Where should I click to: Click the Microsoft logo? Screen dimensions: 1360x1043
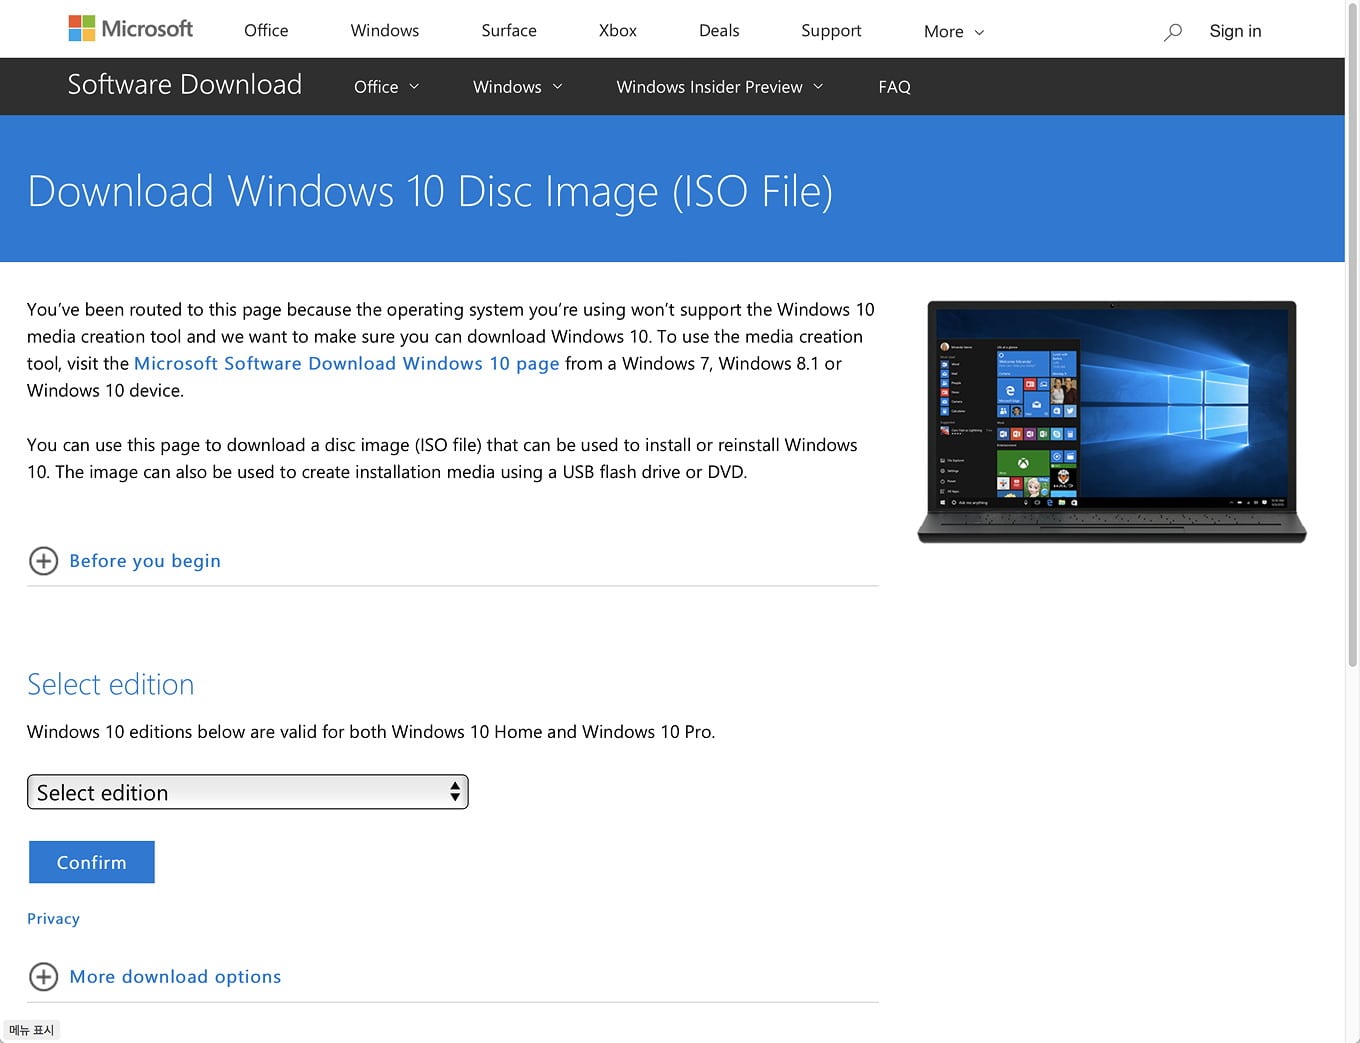pos(131,29)
